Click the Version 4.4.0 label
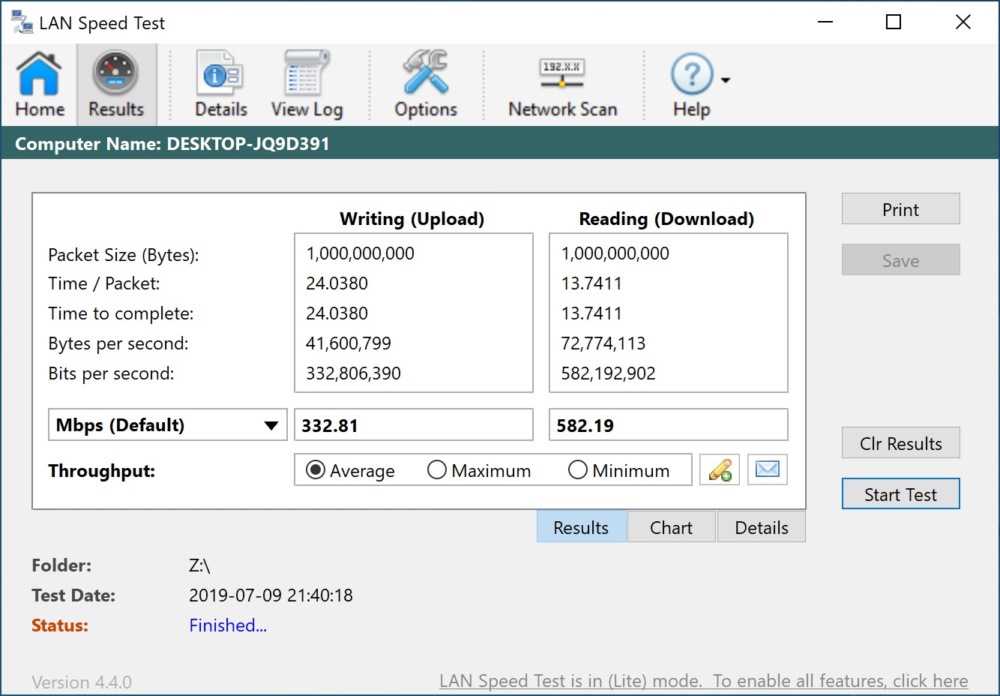The width and height of the screenshot is (1000, 696). pyautogui.click(x=82, y=682)
